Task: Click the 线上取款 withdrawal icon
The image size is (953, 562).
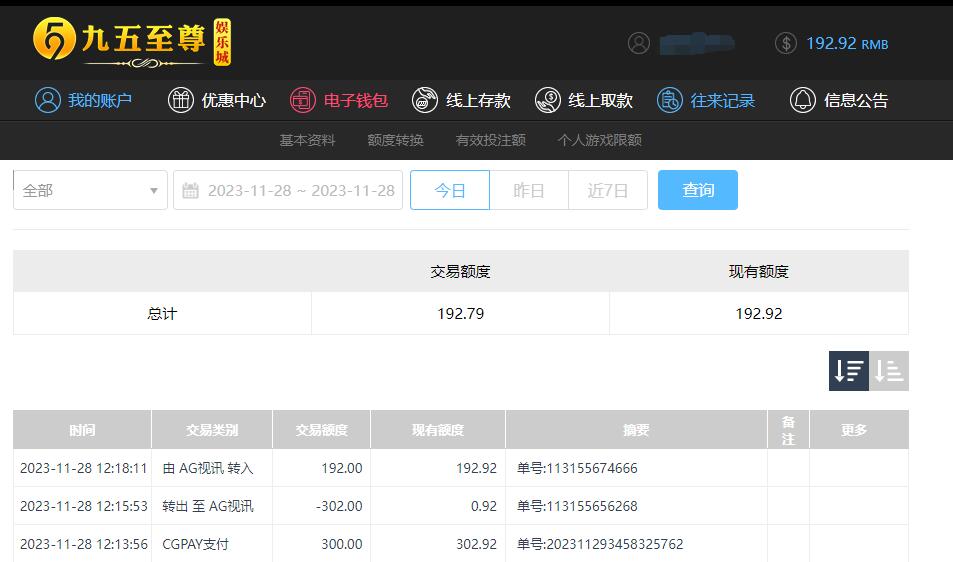Action: coord(548,100)
